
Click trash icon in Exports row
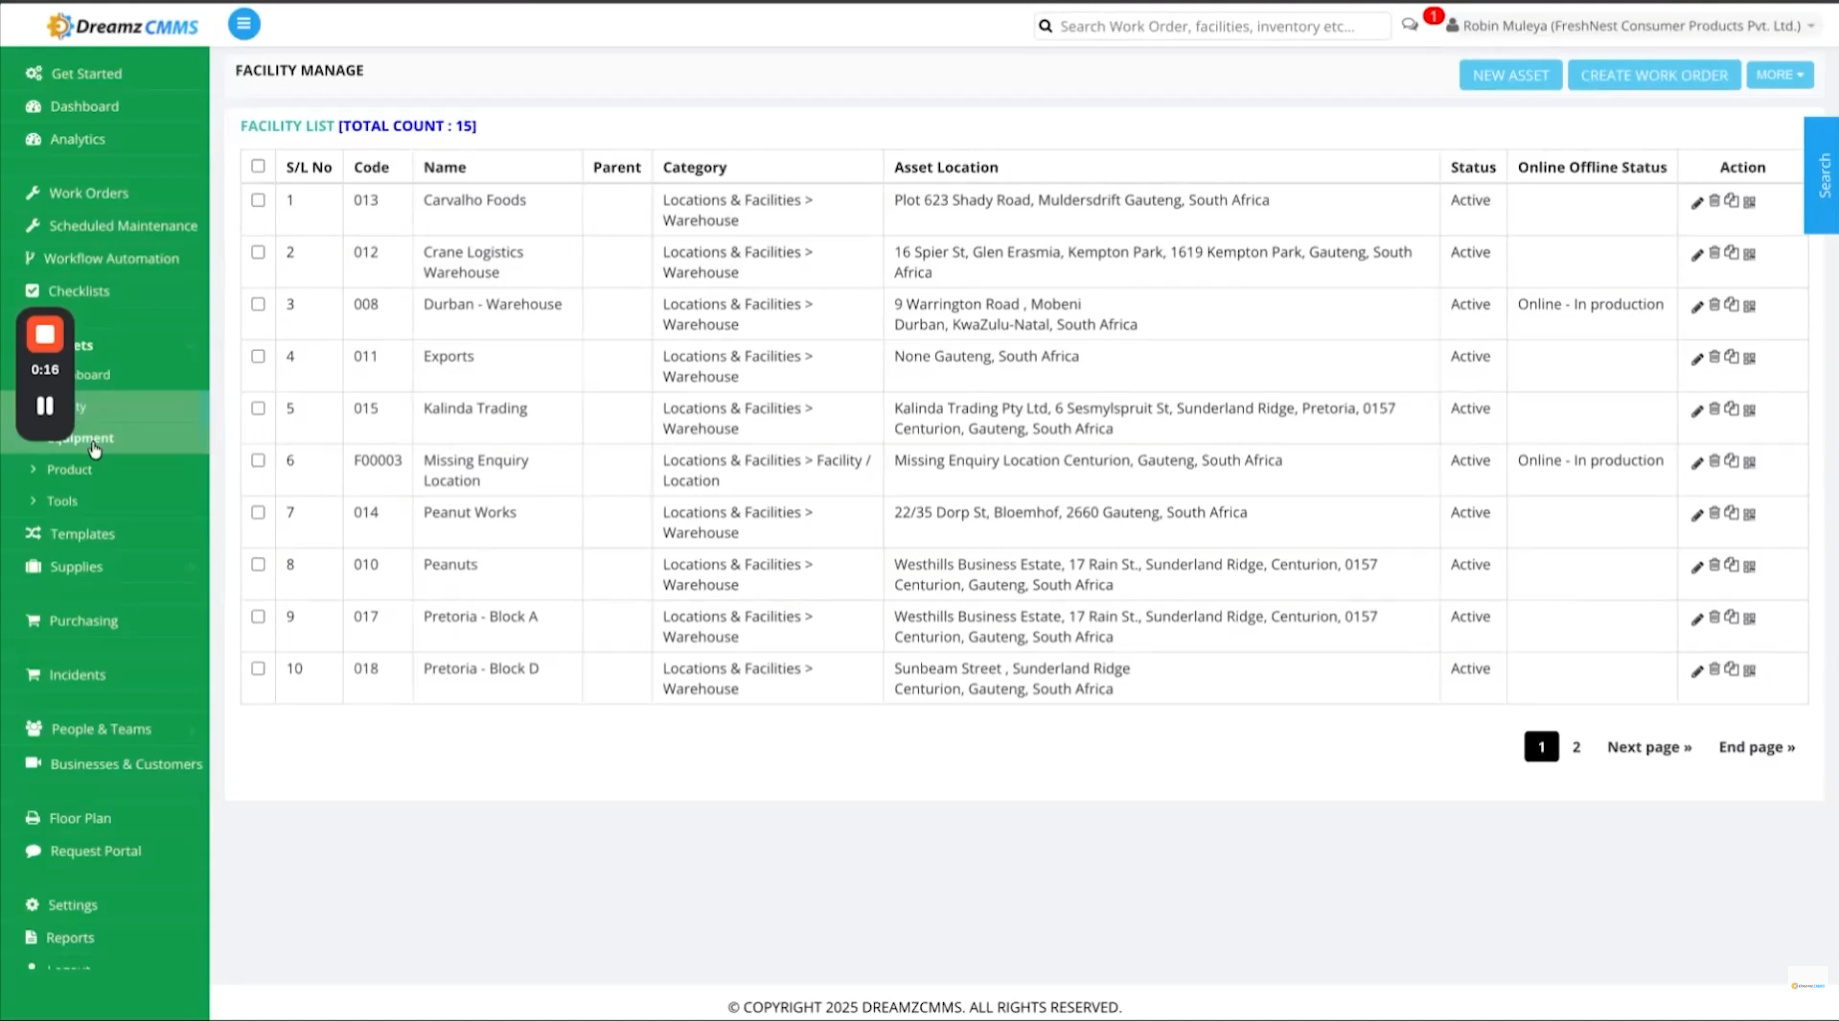tap(1714, 357)
